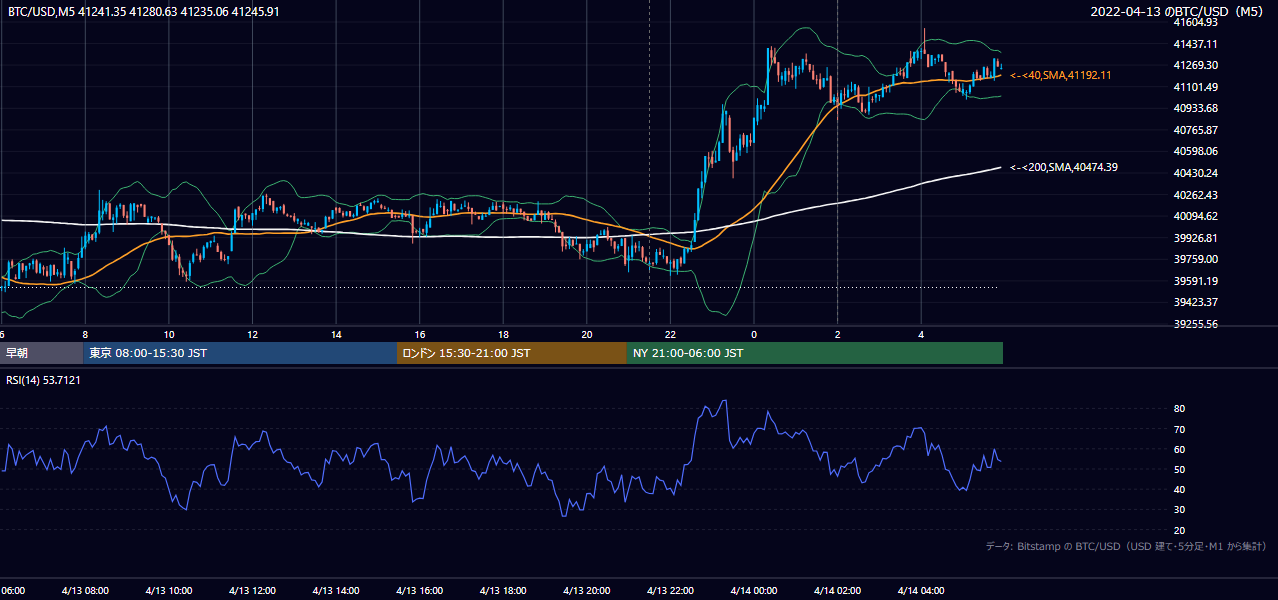1278x600 pixels.
Task: Click the 4/14 04:00 date axis label
Action: click(x=921, y=590)
